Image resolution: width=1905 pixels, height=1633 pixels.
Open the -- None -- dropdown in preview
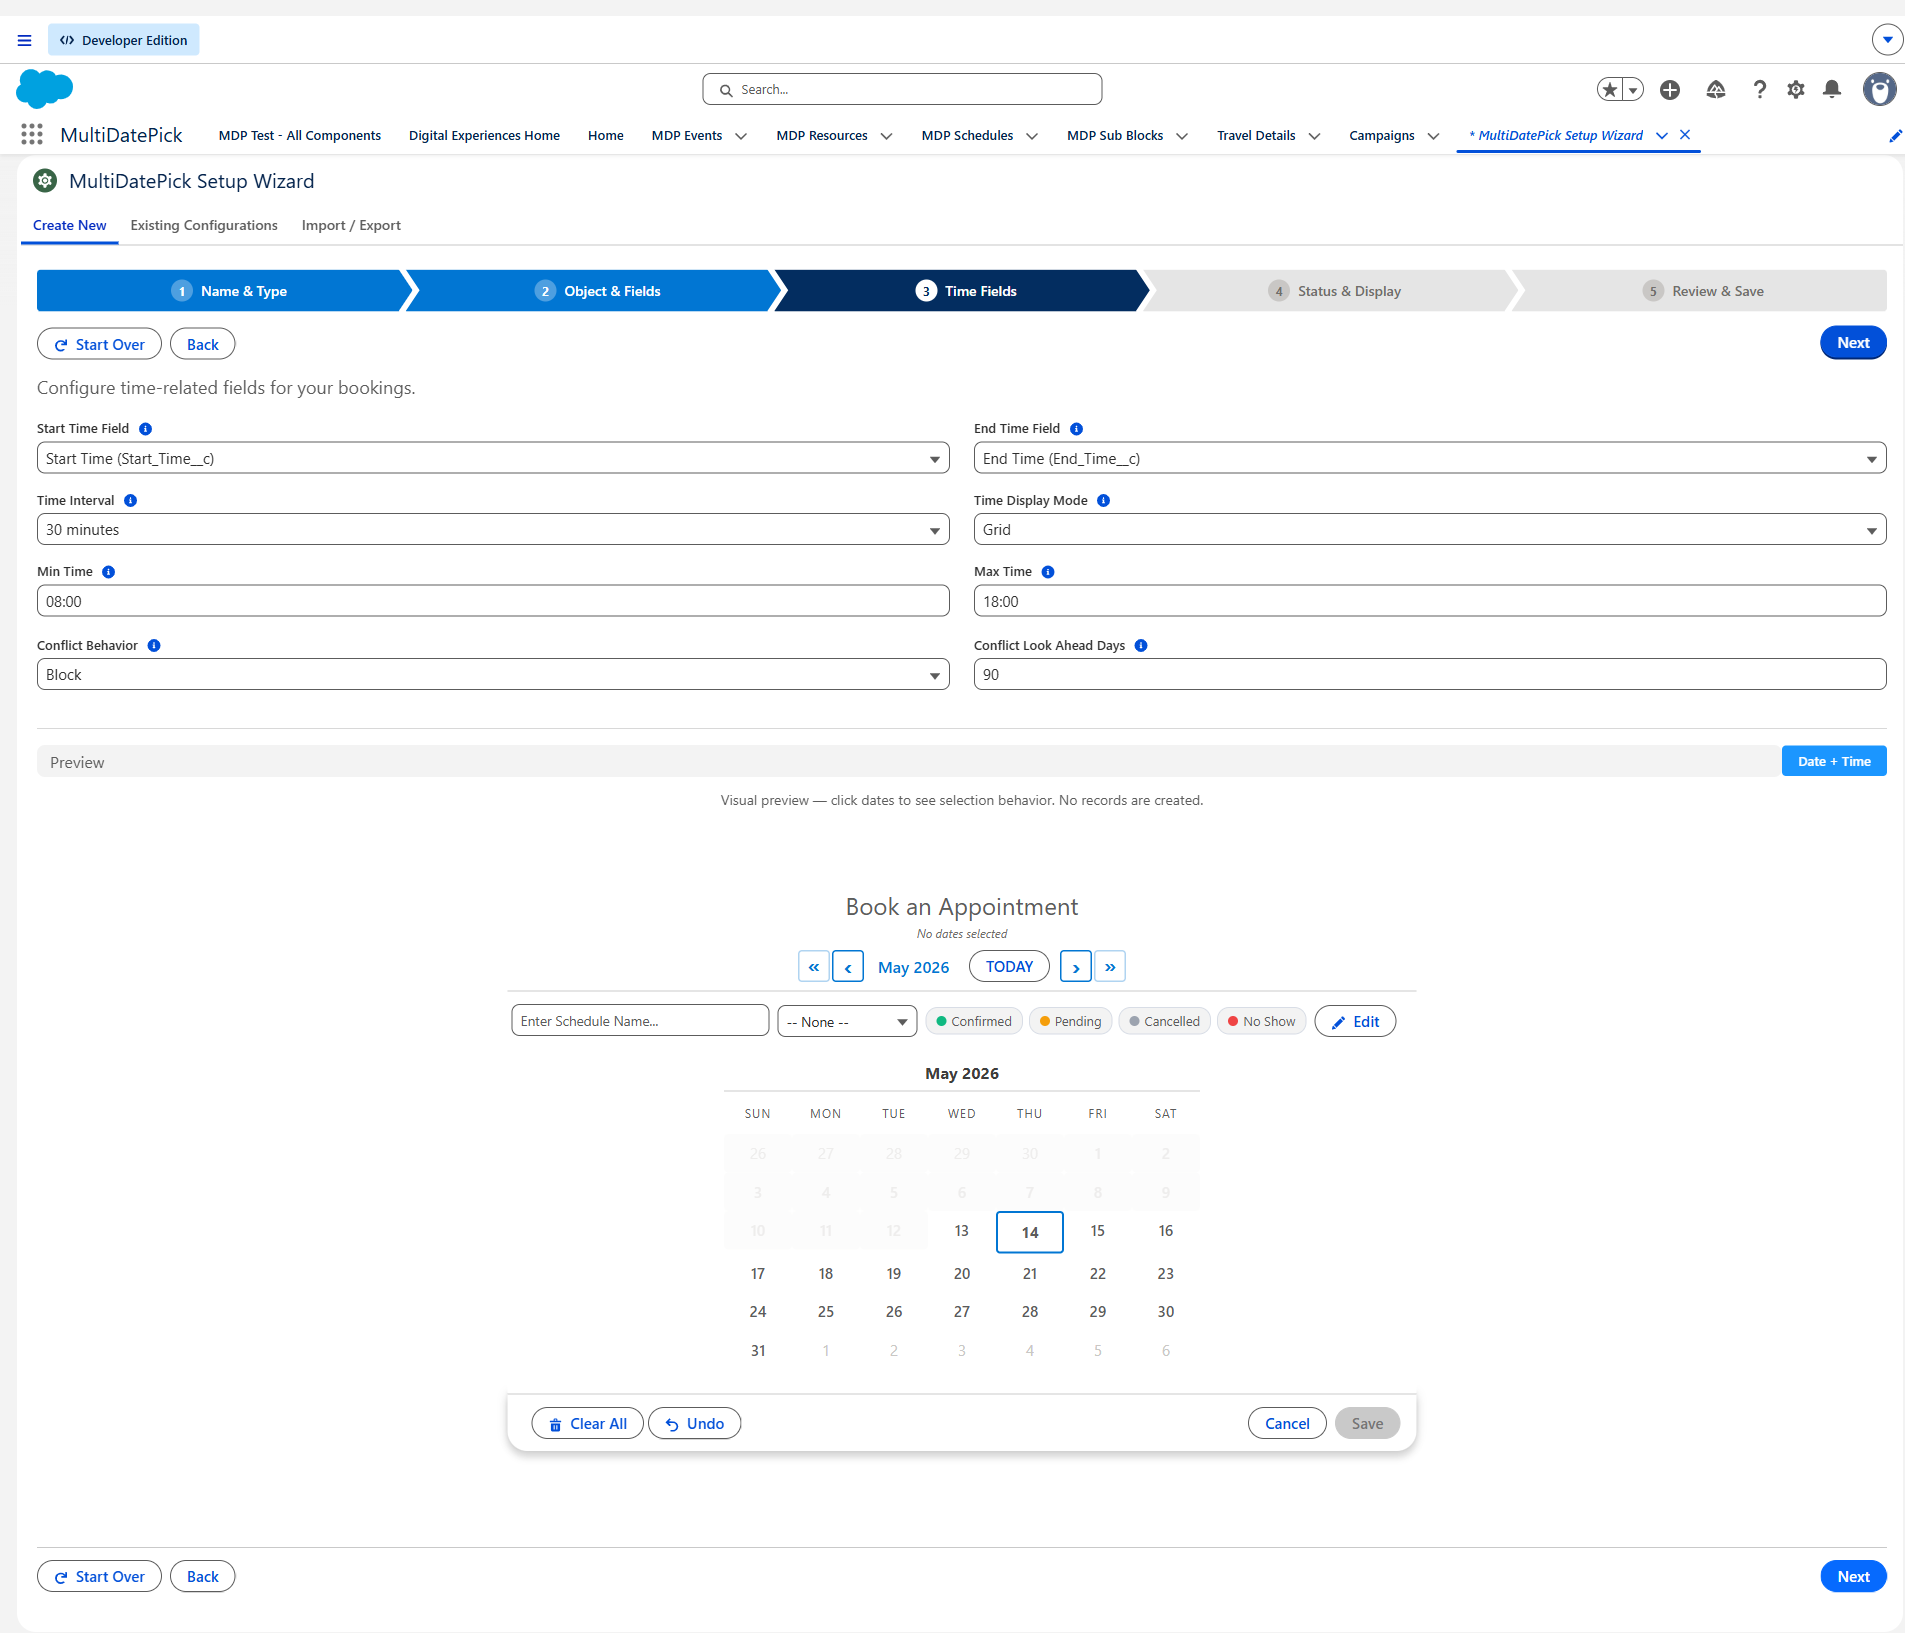847,1021
